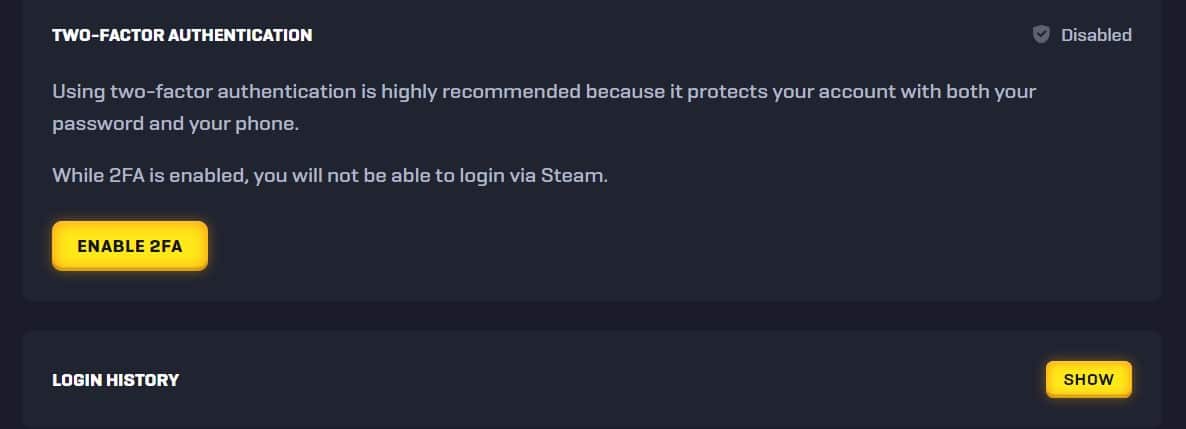Image resolution: width=1186 pixels, height=429 pixels.
Task: Select the Disabled status label
Action: [x=1096, y=35]
